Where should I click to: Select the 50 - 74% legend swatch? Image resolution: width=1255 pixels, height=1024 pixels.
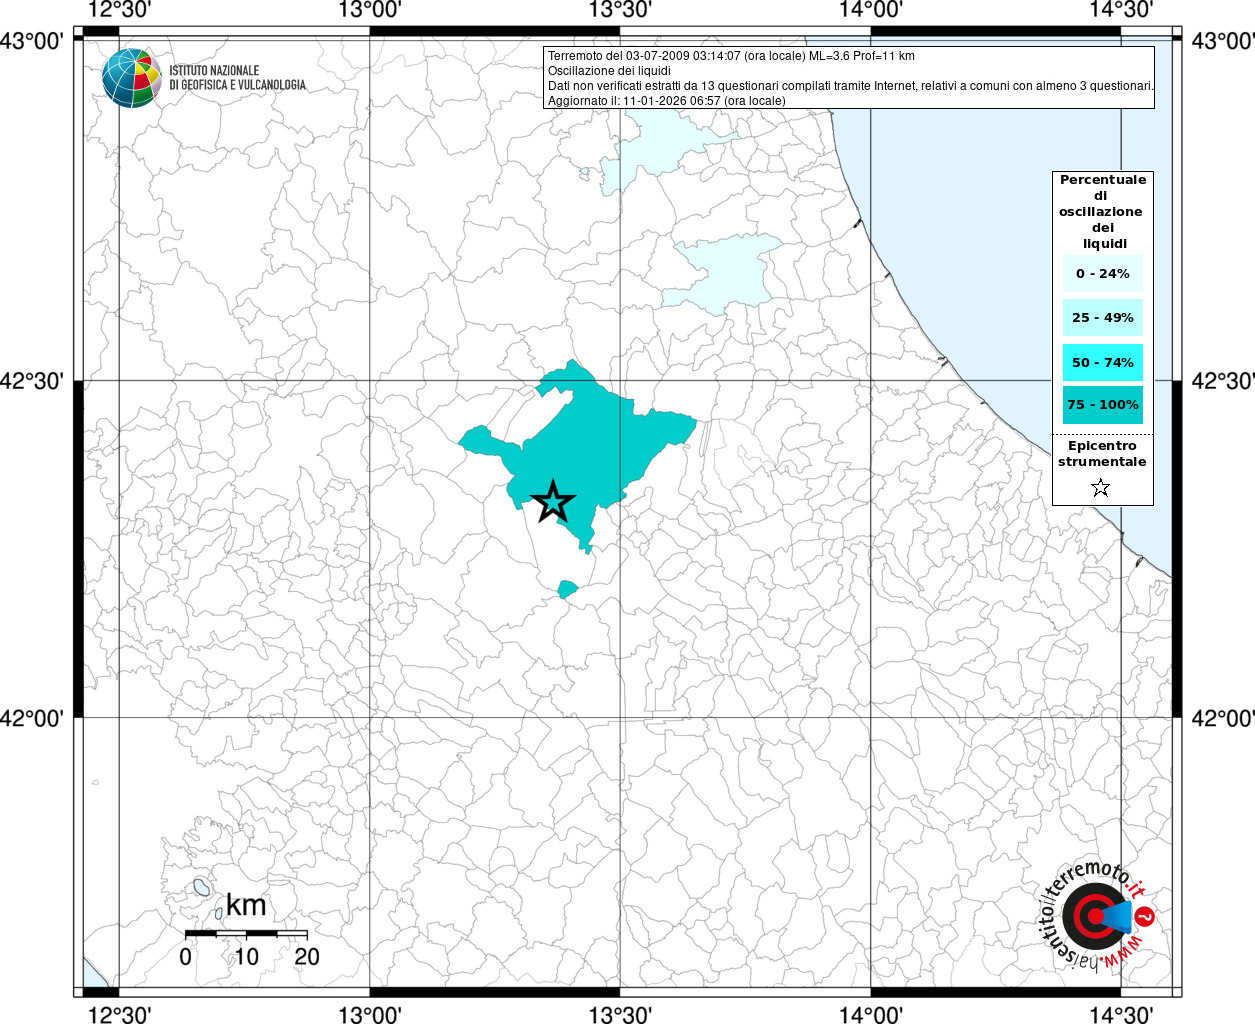tap(1103, 362)
